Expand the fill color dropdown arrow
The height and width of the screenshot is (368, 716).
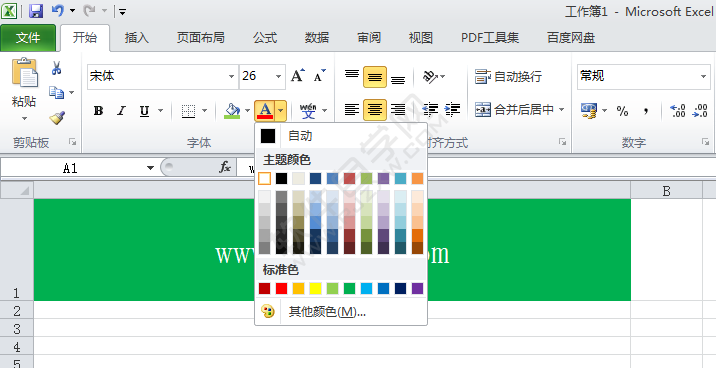(x=247, y=110)
